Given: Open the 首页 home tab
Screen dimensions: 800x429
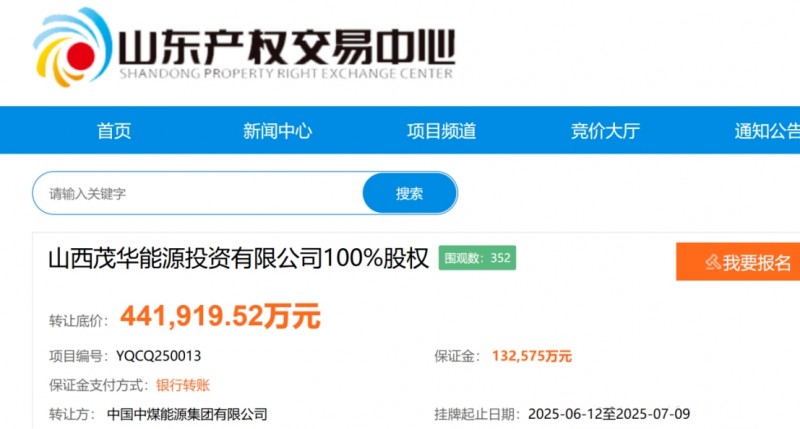Looking at the screenshot, I should [x=114, y=131].
